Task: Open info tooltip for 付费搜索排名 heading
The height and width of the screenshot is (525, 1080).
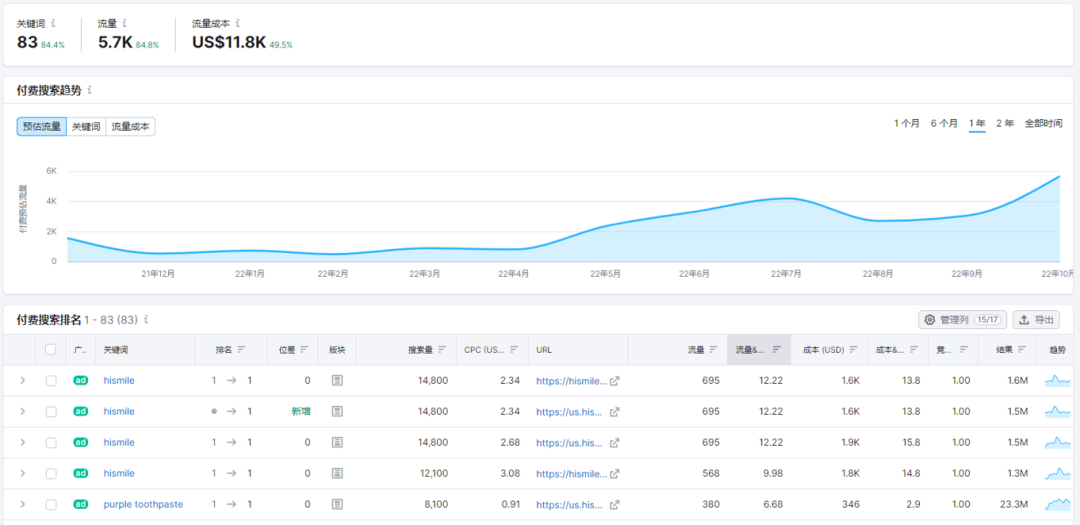Action: click(x=146, y=320)
